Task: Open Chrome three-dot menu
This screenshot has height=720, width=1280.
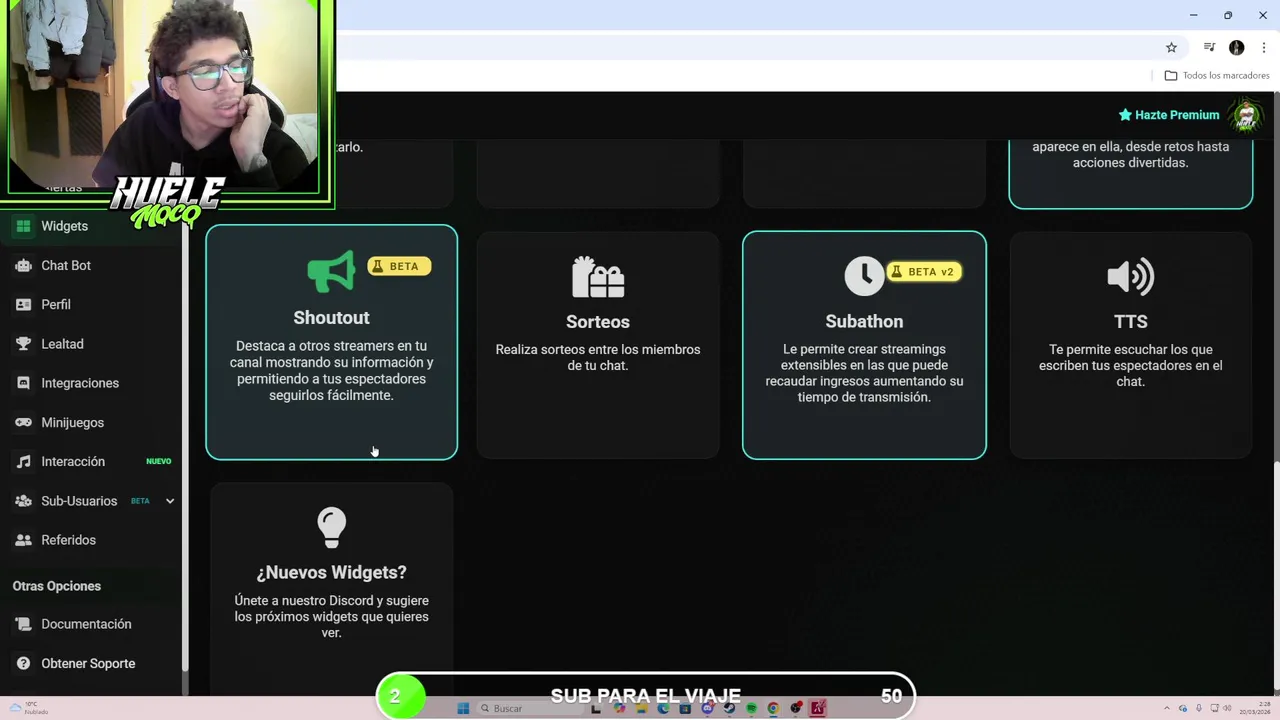Action: pos(1263,48)
